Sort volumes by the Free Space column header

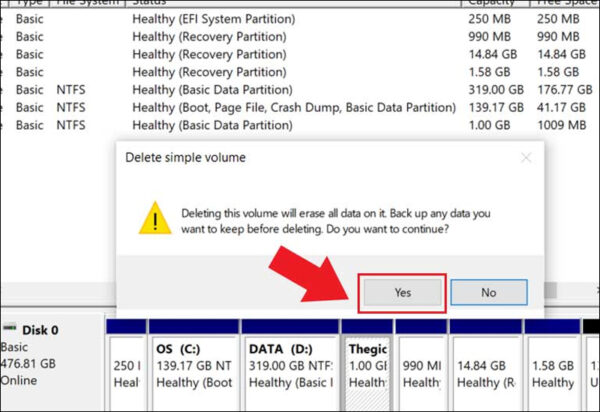pos(560,3)
